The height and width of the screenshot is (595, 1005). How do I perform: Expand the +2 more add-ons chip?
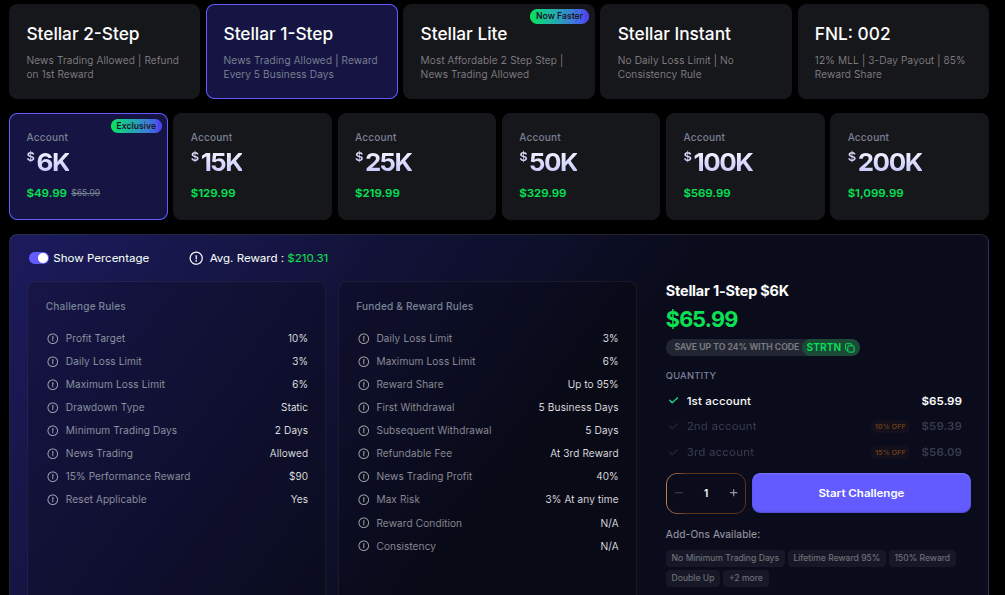pos(746,578)
